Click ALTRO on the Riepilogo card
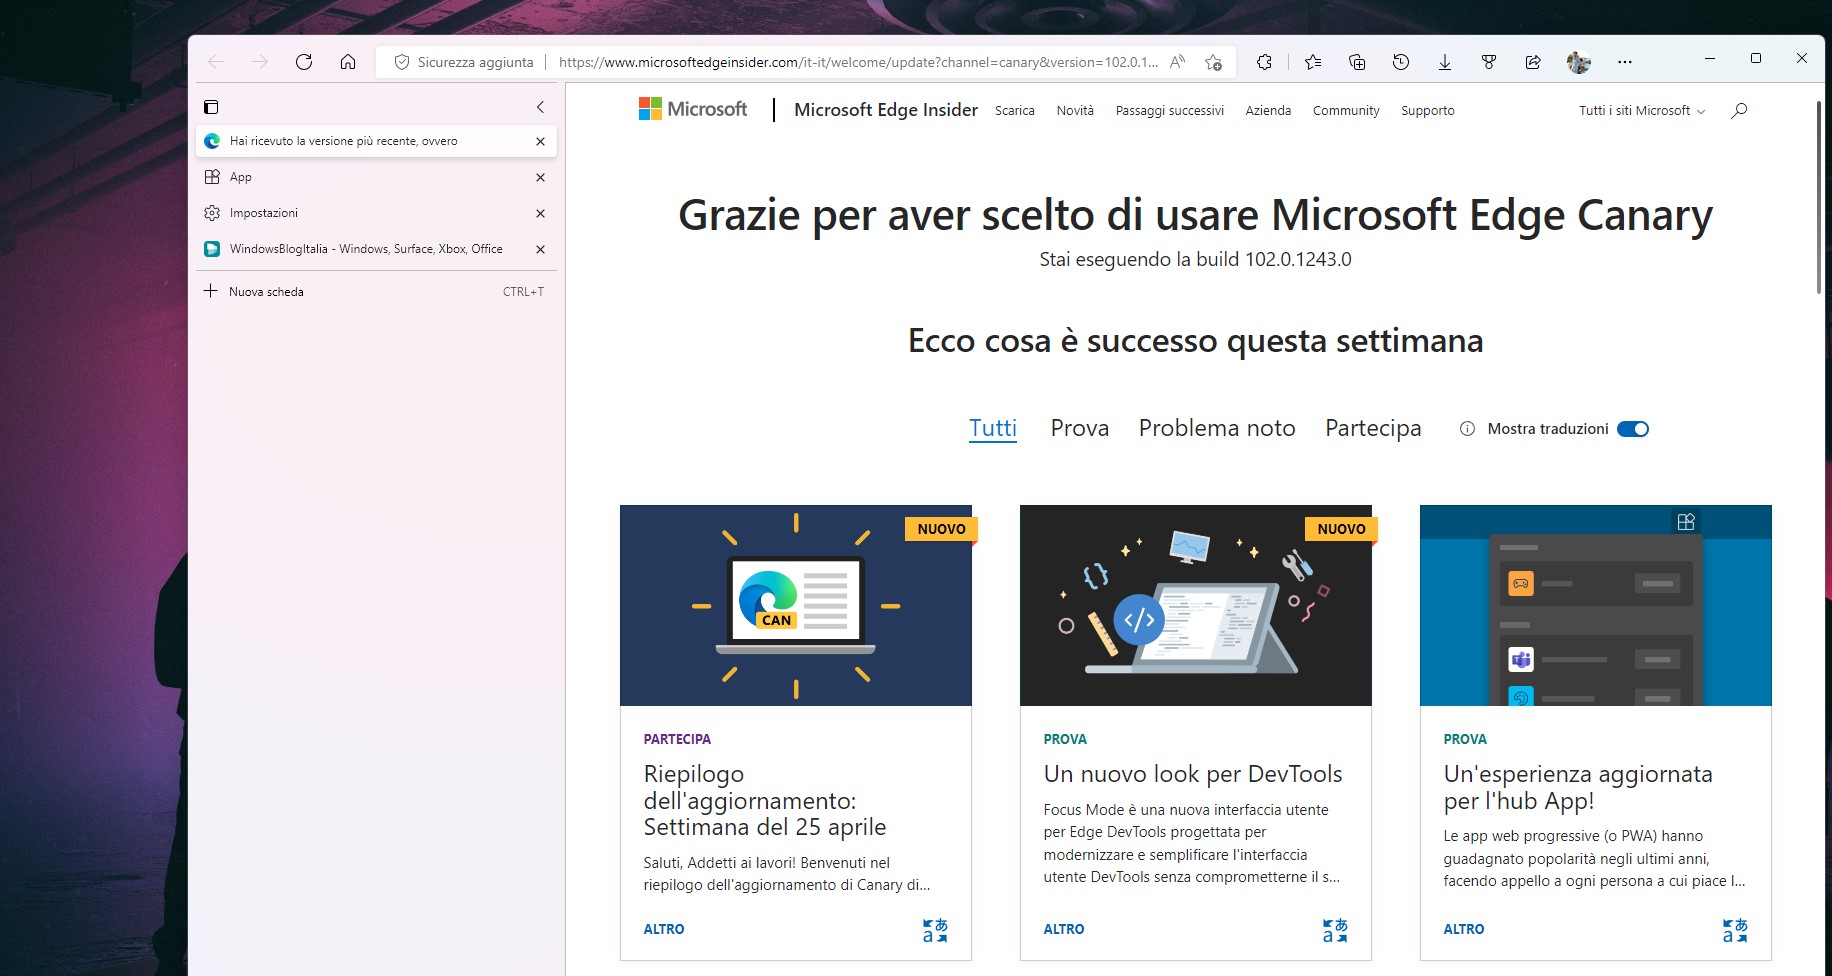This screenshot has height=976, width=1832. pyautogui.click(x=664, y=929)
